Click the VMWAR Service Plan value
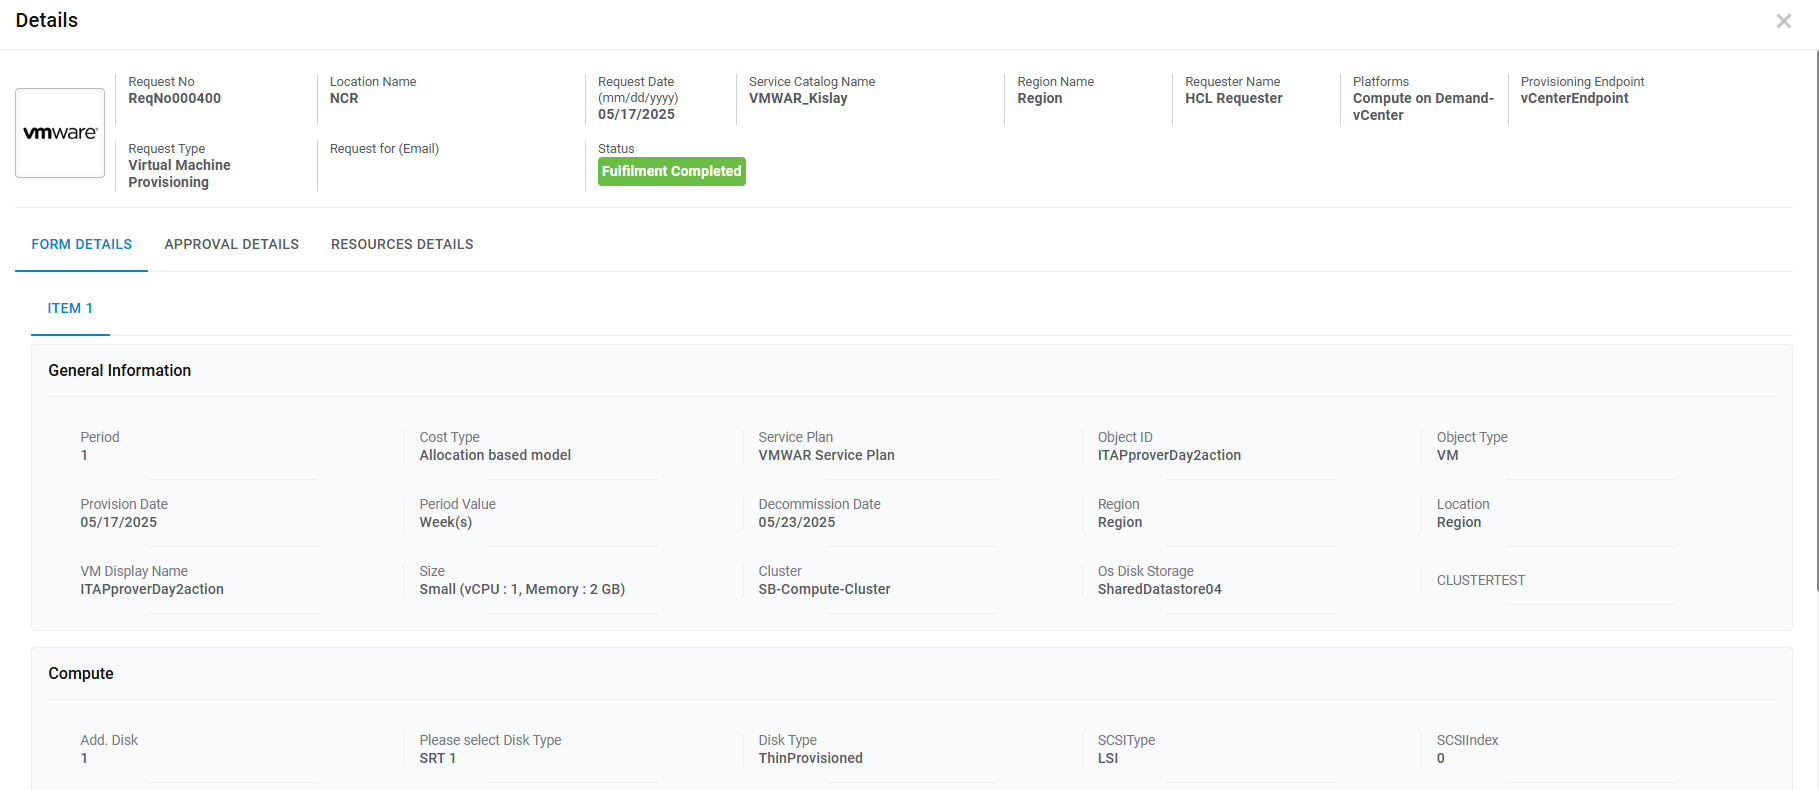Image resolution: width=1819 pixels, height=790 pixels. point(826,455)
